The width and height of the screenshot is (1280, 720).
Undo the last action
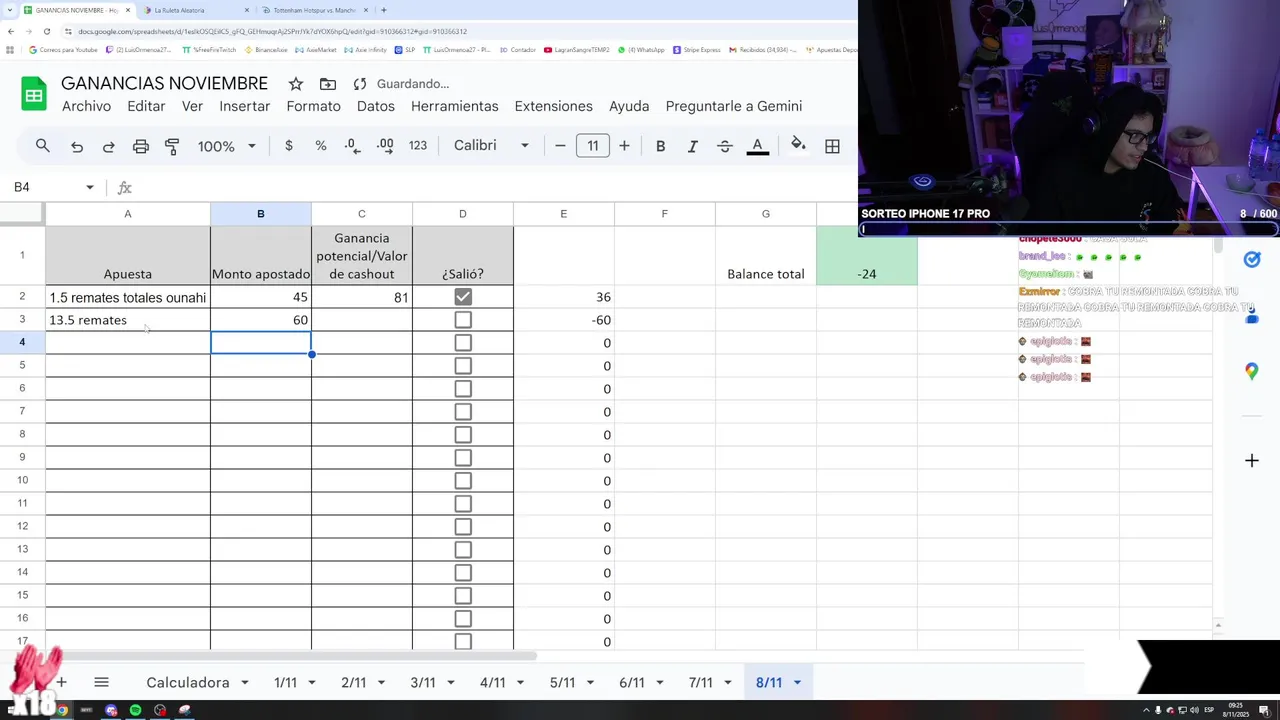pyautogui.click(x=77, y=146)
